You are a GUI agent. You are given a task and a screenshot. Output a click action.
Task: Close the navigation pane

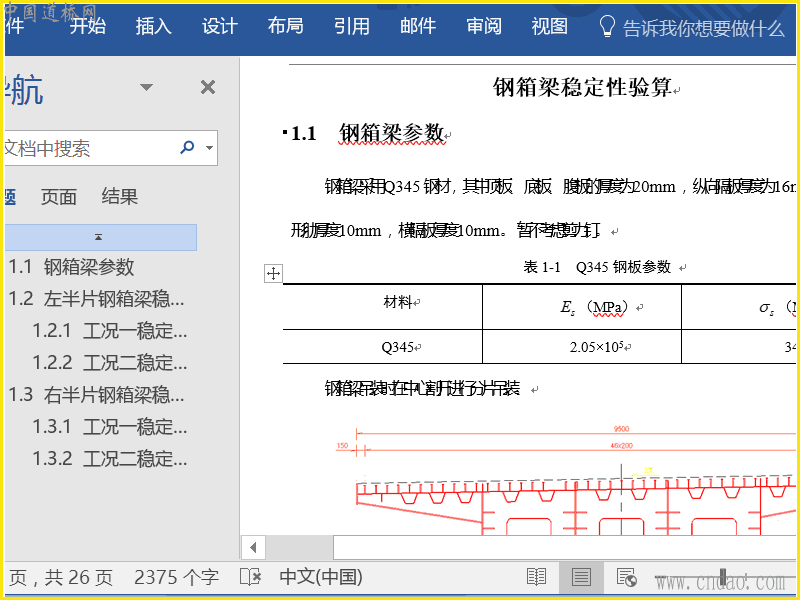208,87
